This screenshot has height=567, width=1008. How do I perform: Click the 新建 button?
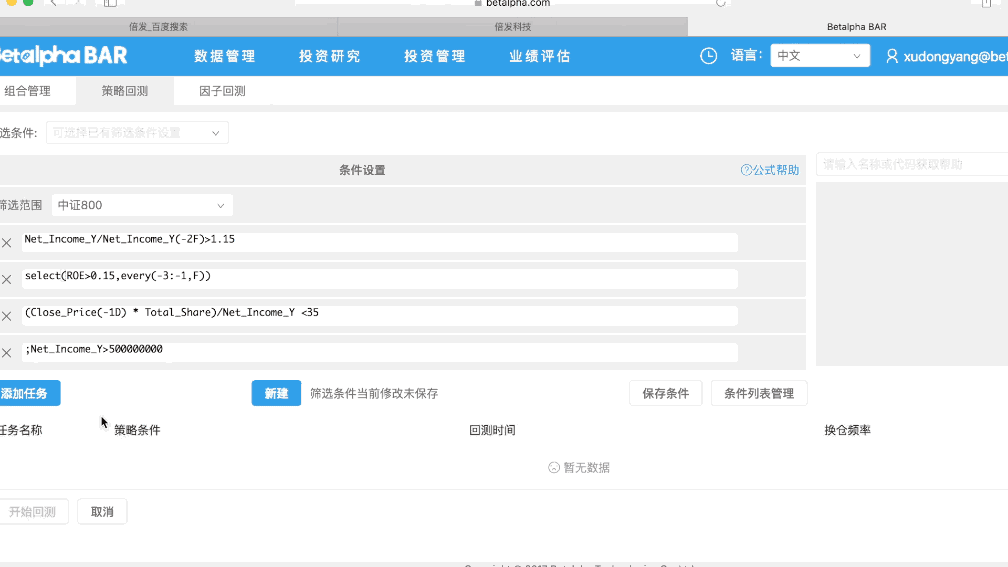pos(276,393)
